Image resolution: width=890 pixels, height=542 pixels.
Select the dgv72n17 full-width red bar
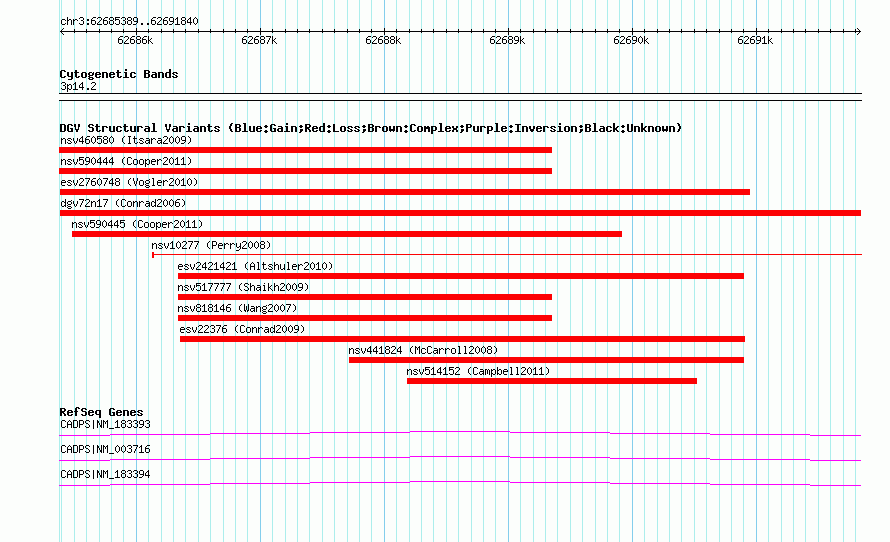tap(460, 213)
